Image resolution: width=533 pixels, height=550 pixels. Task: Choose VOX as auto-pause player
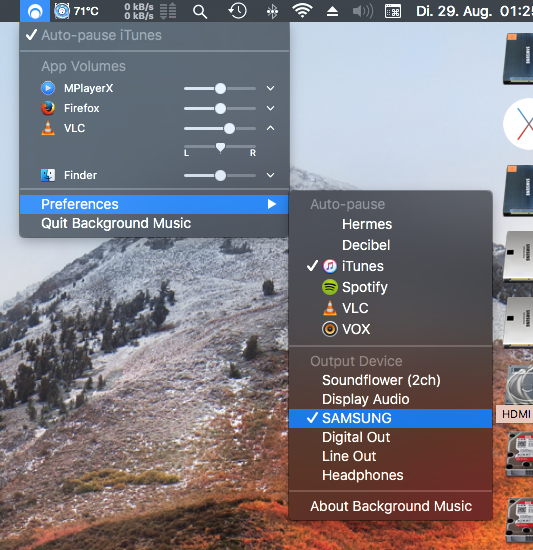391,329
